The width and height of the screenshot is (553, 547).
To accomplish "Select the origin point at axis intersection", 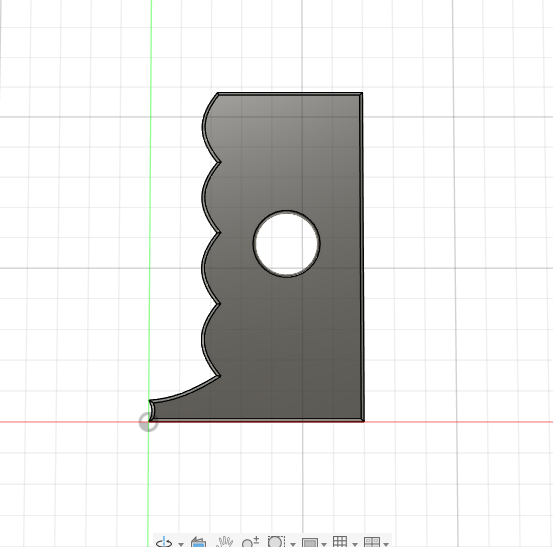I will tap(148, 422).
